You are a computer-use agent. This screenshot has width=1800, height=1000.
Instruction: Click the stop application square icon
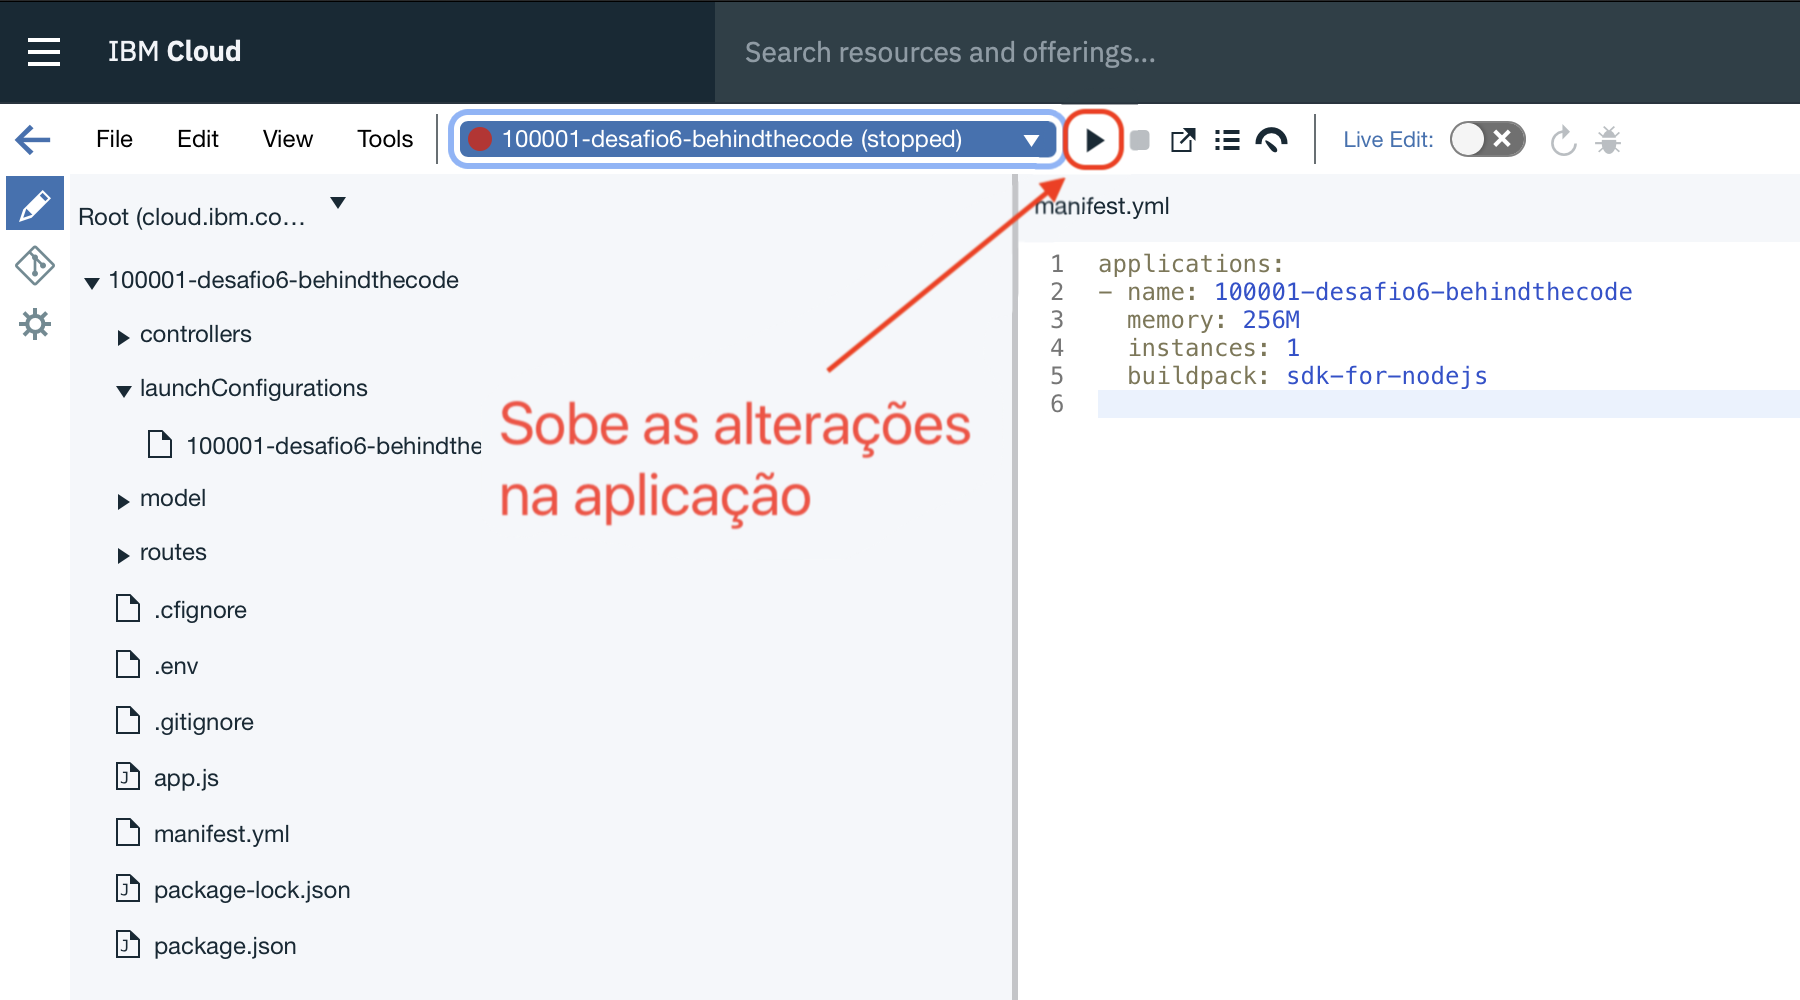point(1139,140)
